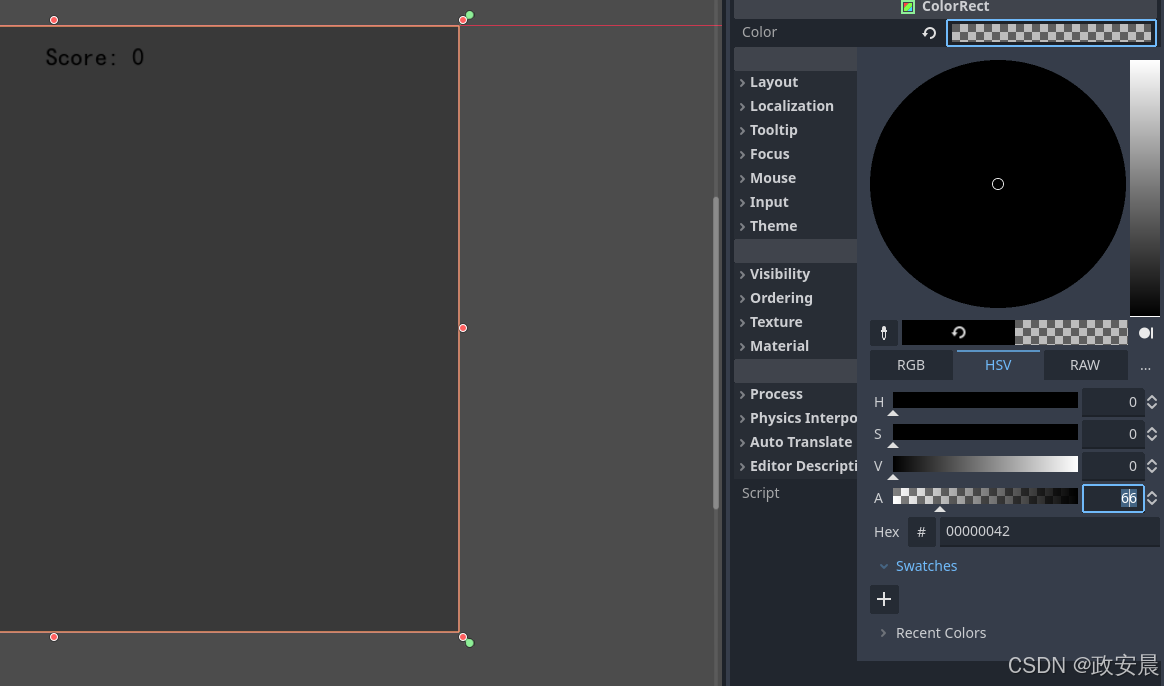Pick a color in the circular color wheel
This screenshot has height=686, width=1164.
click(x=998, y=183)
